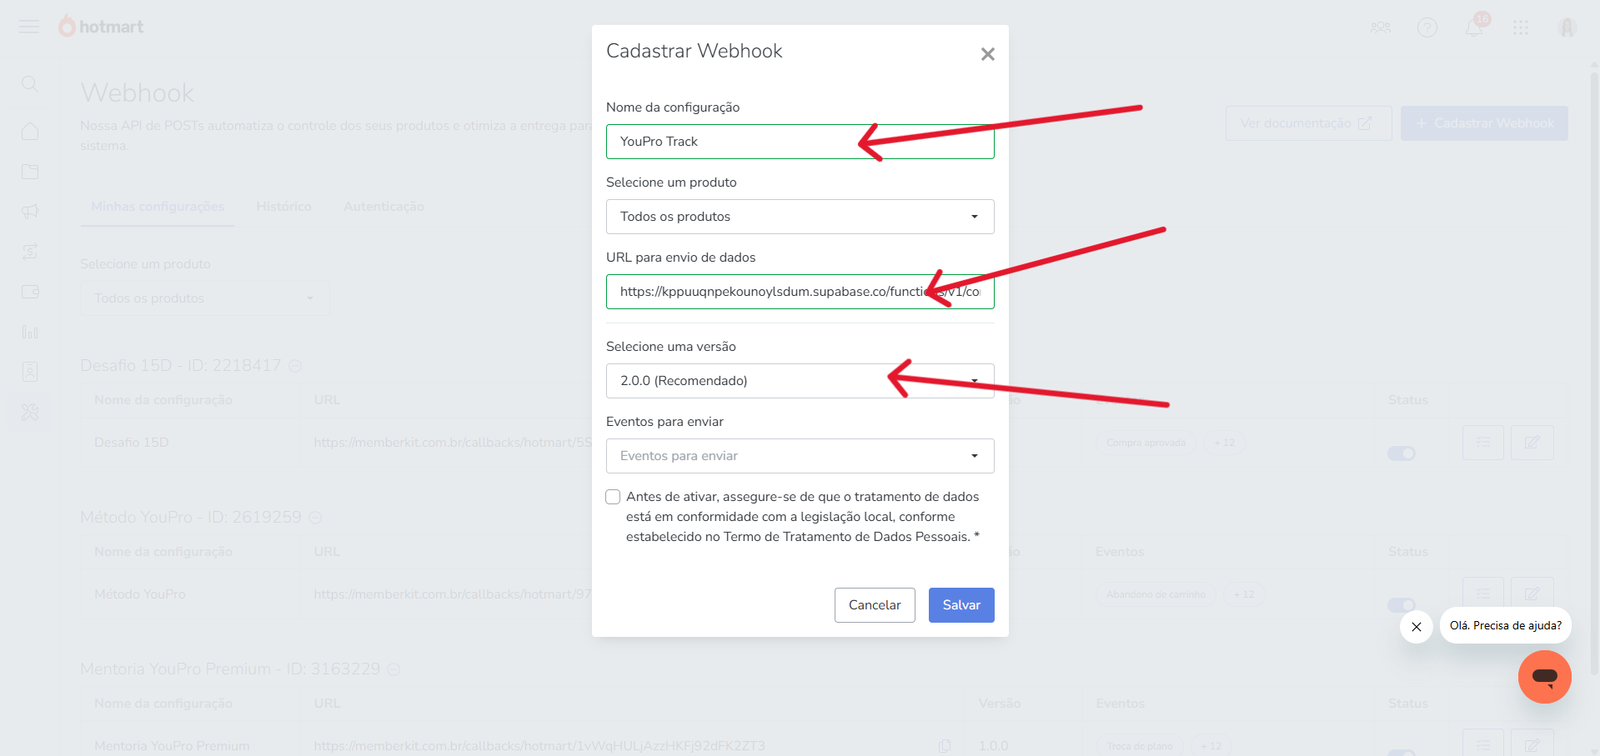The width and height of the screenshot is (1600, 756).
Task: Open the orange chat support bubble
Action: pyautogui.click(x=1544, y=677)
